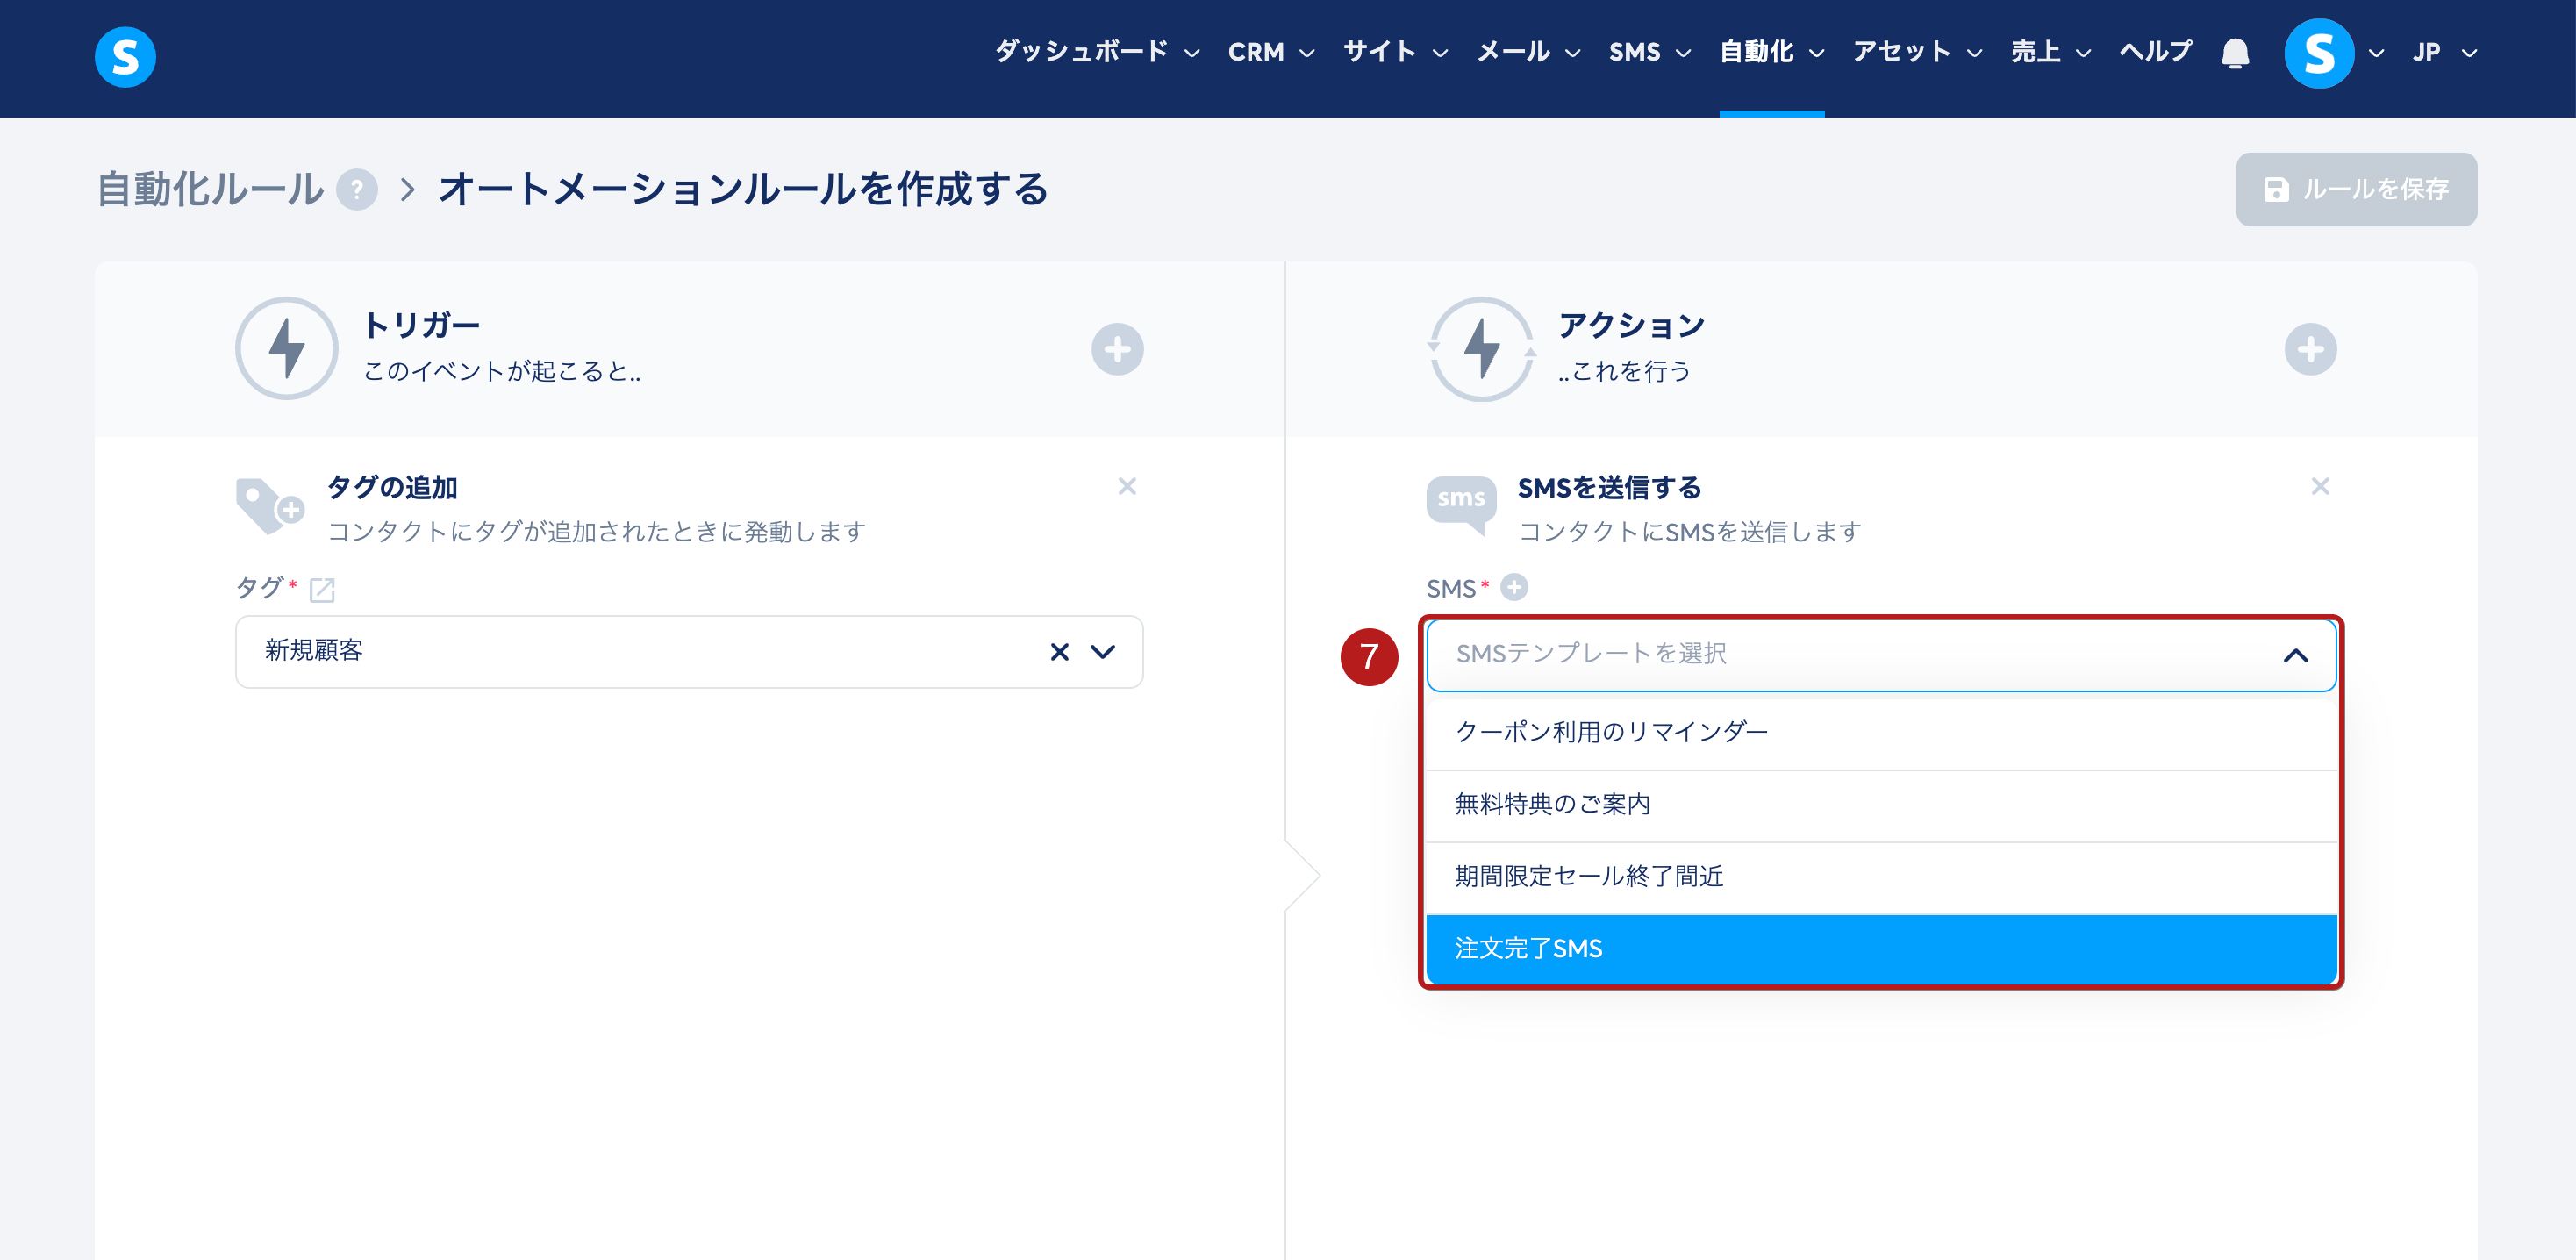Click the help question mark beside 自動化ルール
This screenshot has width=2576, height=1260.
point(357,189)
